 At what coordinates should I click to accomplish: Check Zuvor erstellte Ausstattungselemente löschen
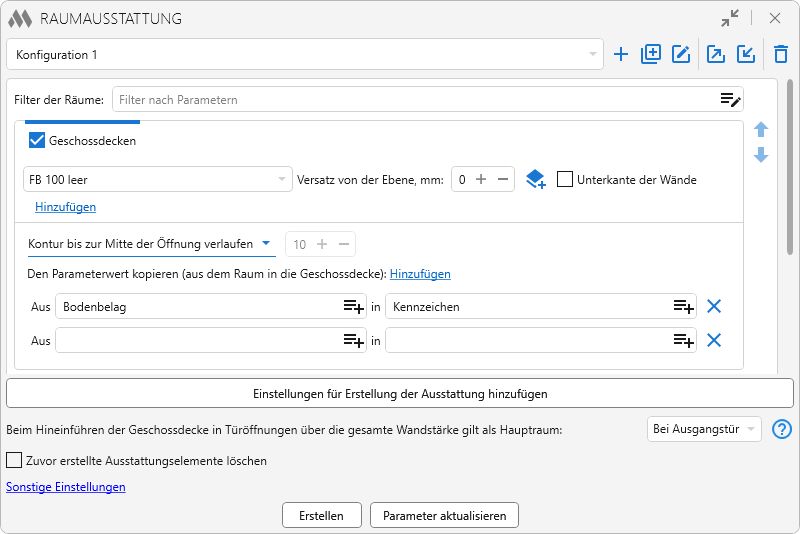[x=14, y=461]
